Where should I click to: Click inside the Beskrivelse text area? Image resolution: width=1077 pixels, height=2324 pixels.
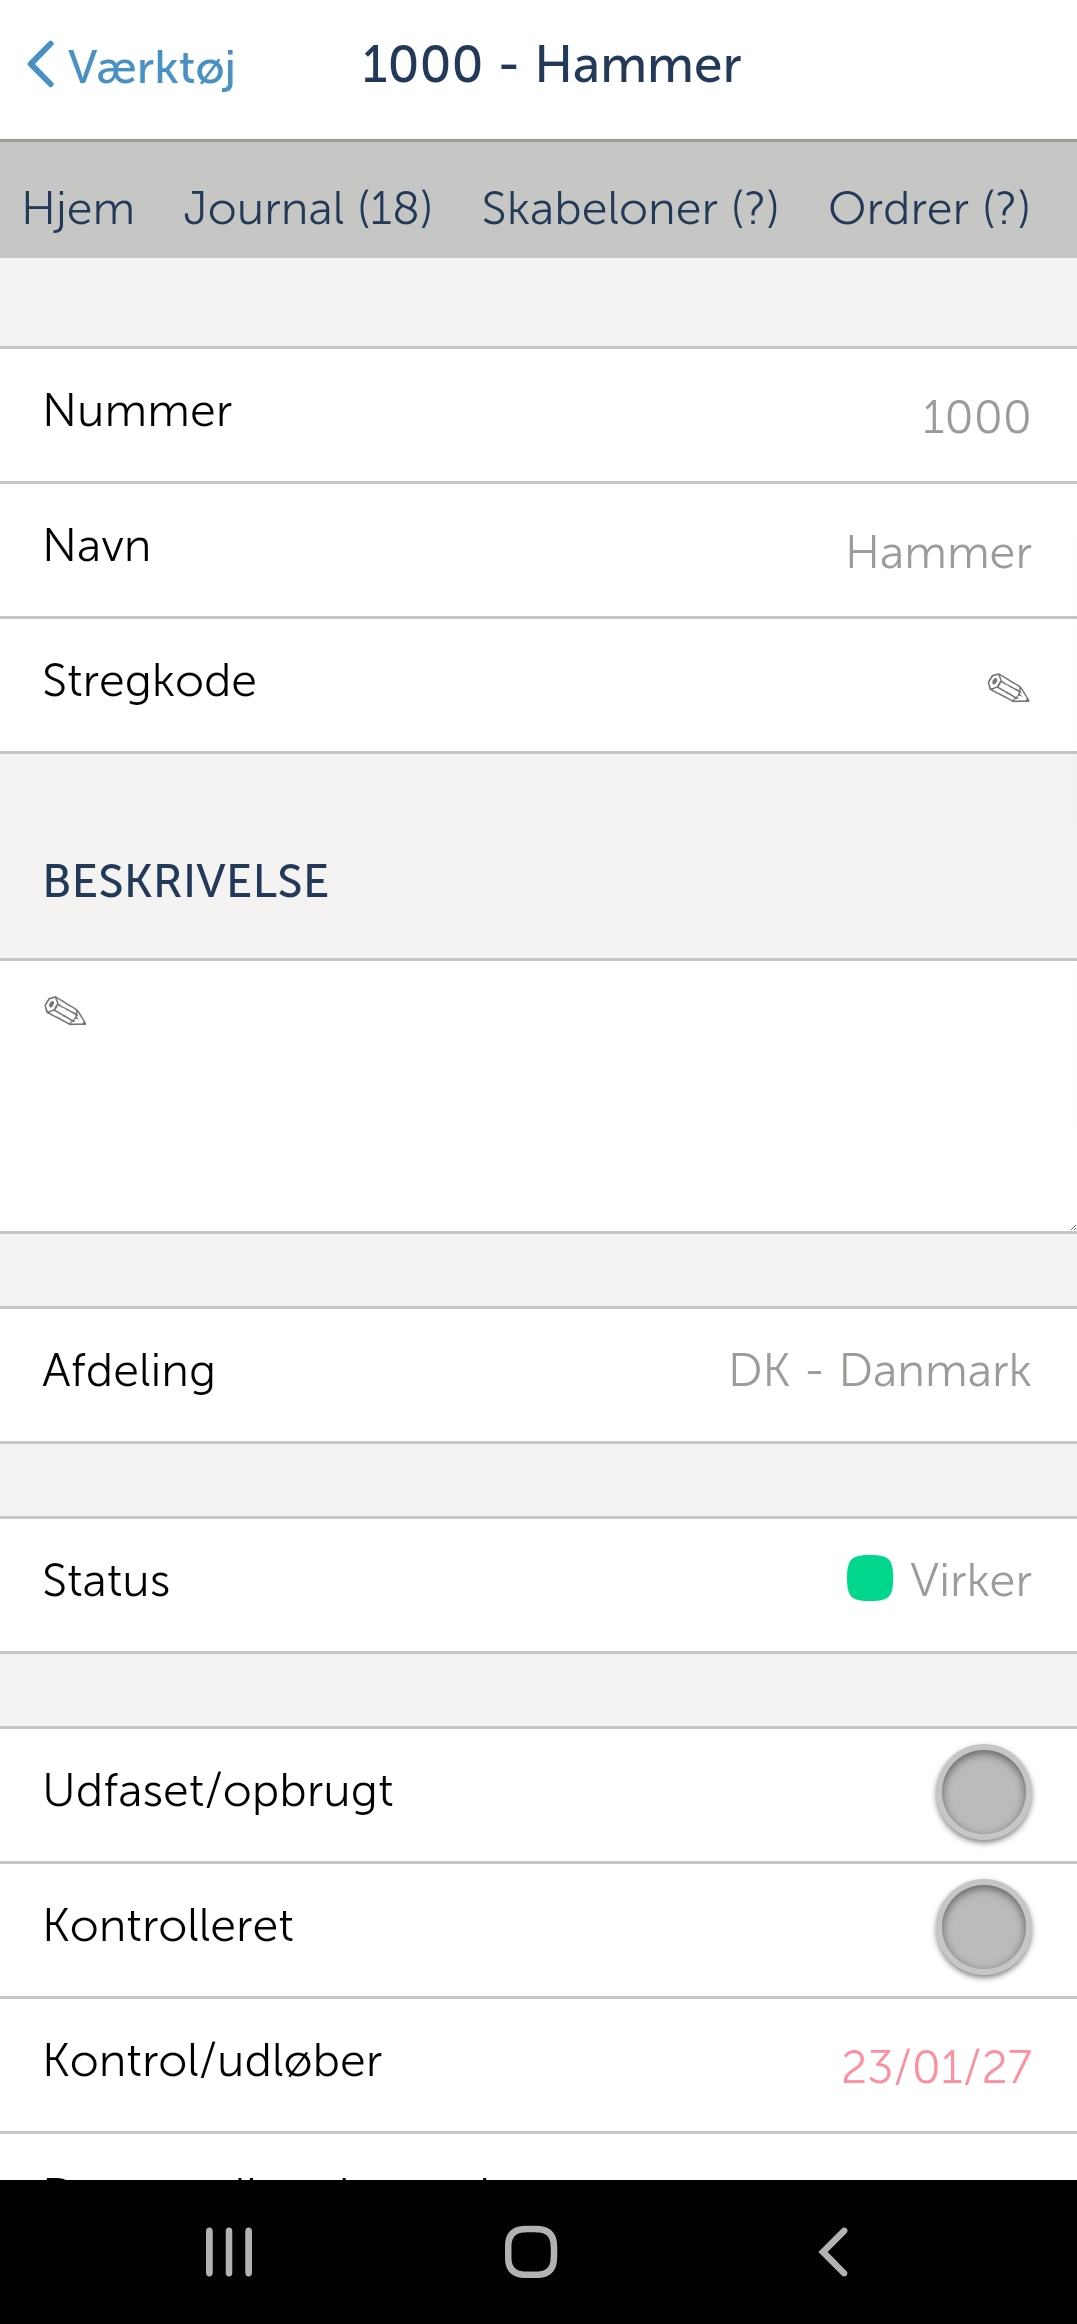click(x=538, y=1110)
